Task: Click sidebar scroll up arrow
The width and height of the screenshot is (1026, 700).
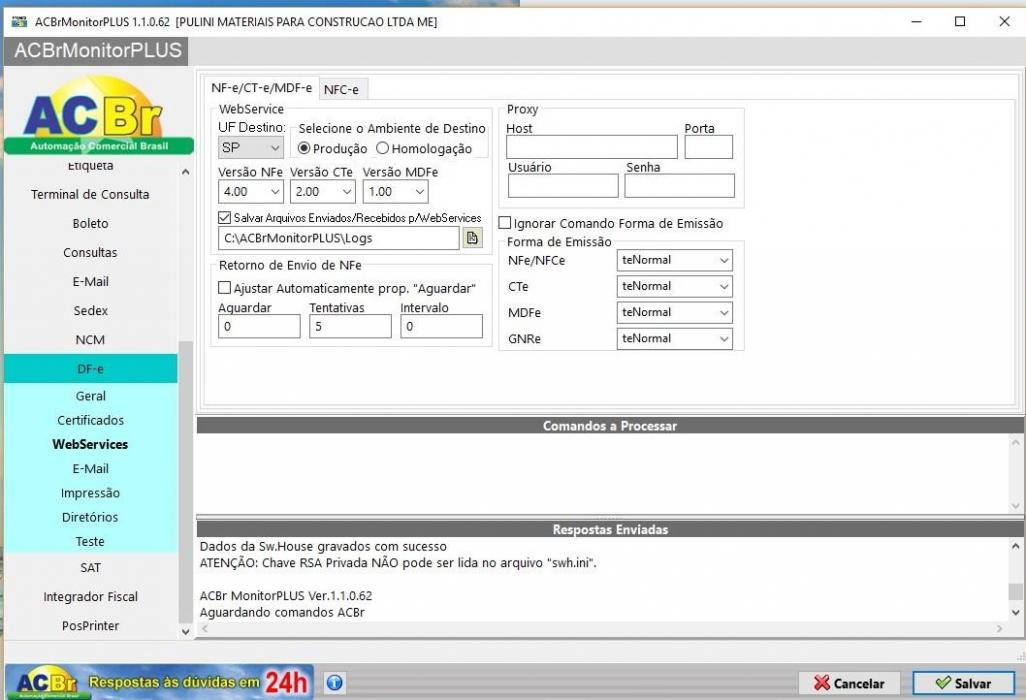Action: (x=185, y=172)
